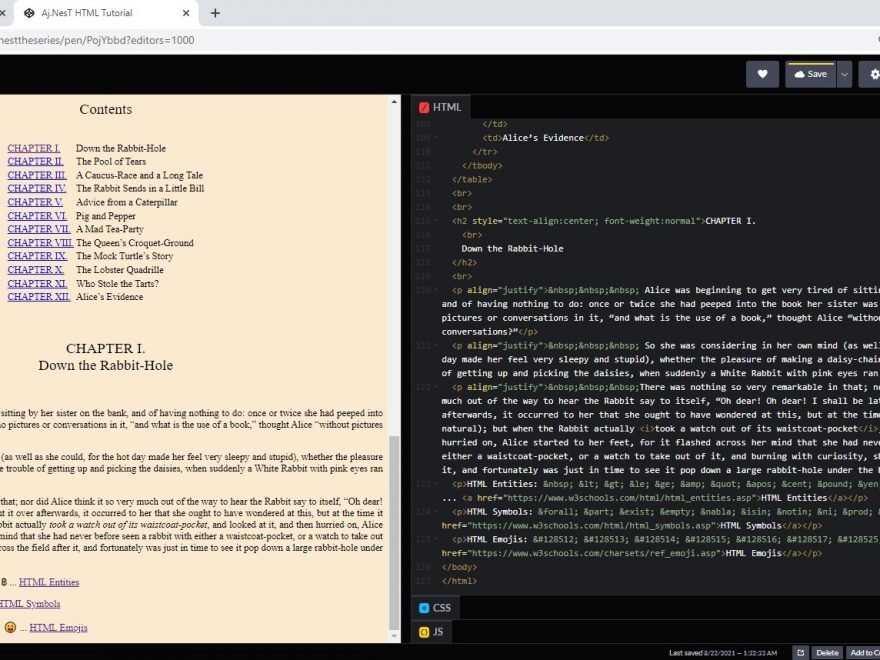Click the yellow JS panel icon
Viewport: 880px width, 660px height.
424,632
